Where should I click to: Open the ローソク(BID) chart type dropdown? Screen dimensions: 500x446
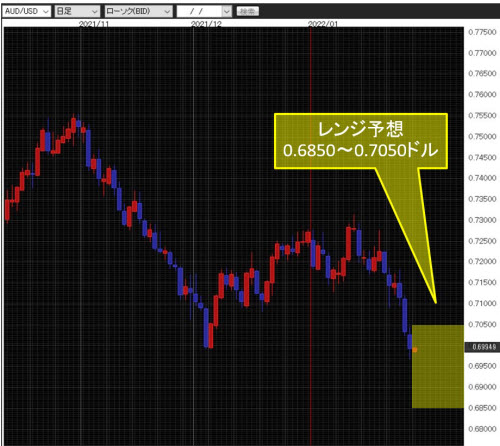point(138,11)
